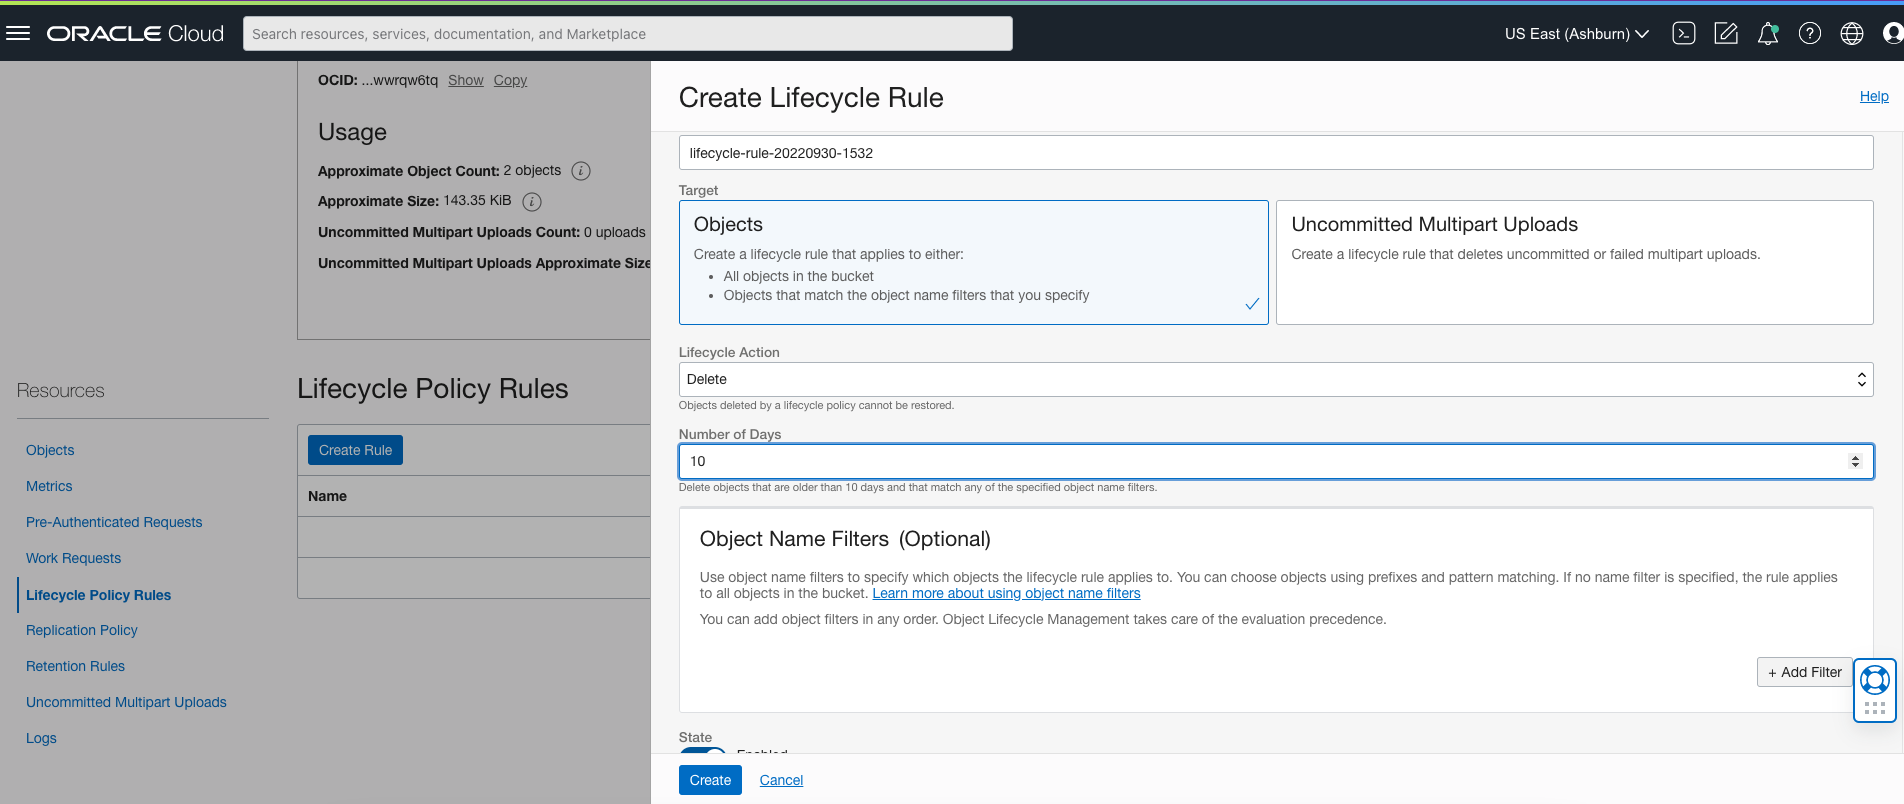
Task: Go to Pre-Authenticated Requests resource
Action: click(x=114, y=522)
